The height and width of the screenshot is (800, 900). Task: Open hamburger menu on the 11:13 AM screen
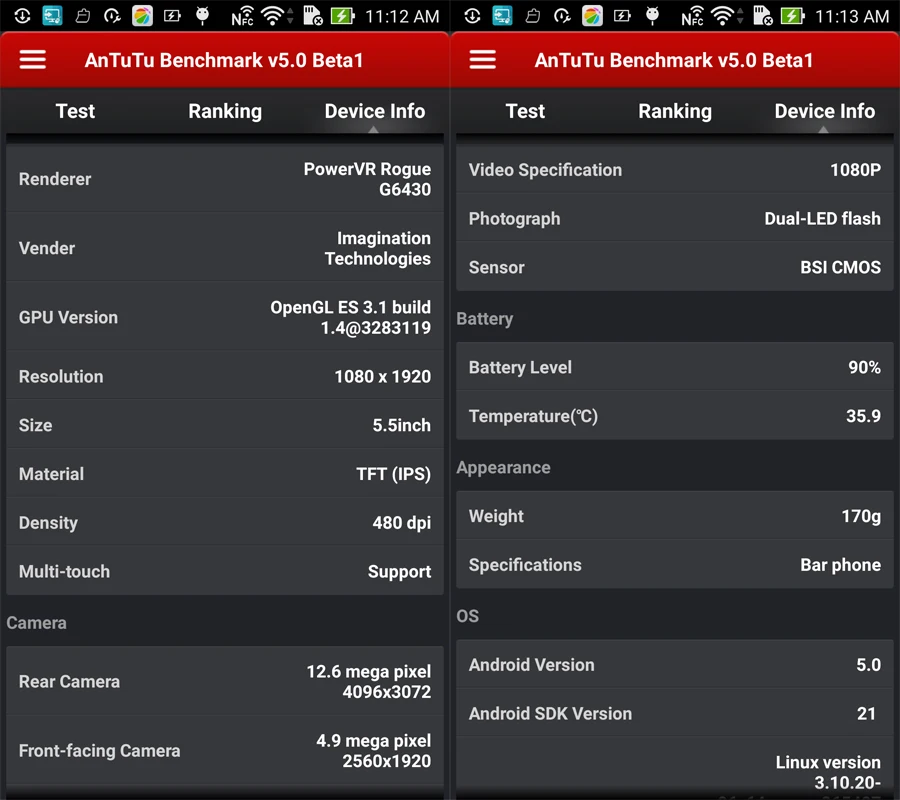point(483,60)
